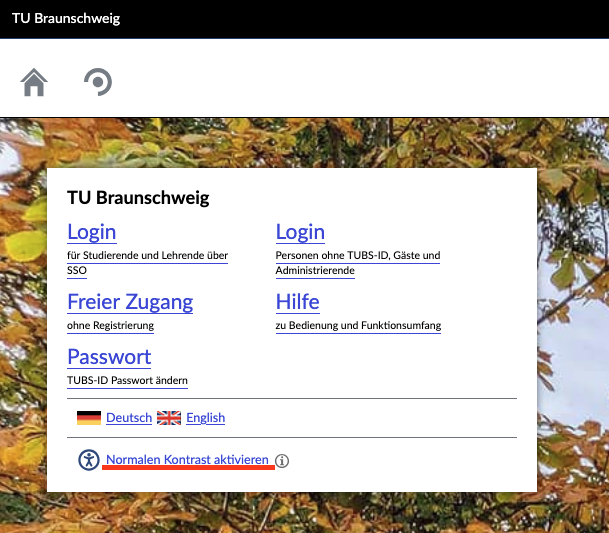The image size is (609, 533).
Task: Click the accessibility person icon
Action: pyautogui.click(x=90, y=460)
